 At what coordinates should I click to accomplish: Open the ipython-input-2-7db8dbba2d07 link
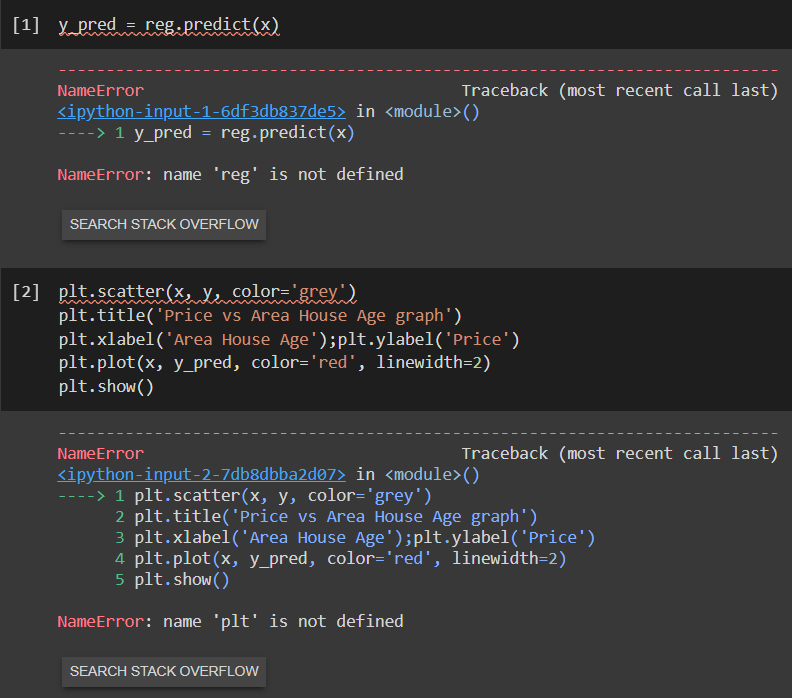202,475
